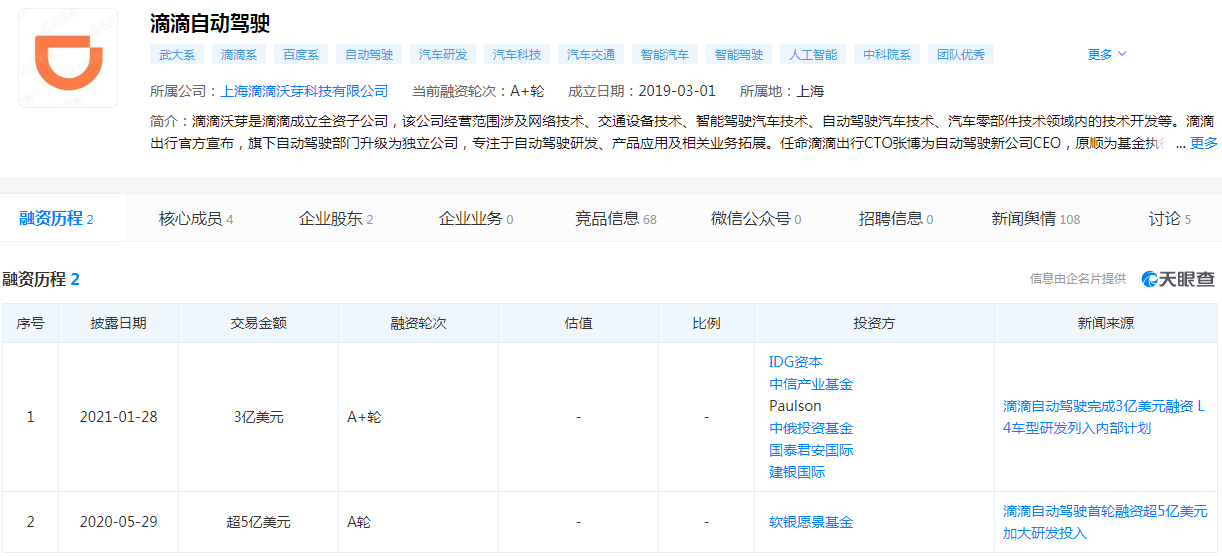This screenshot has width=1222, height=556.
Task: Select the 百度系 tag
Action: click(x=300, y=55)
